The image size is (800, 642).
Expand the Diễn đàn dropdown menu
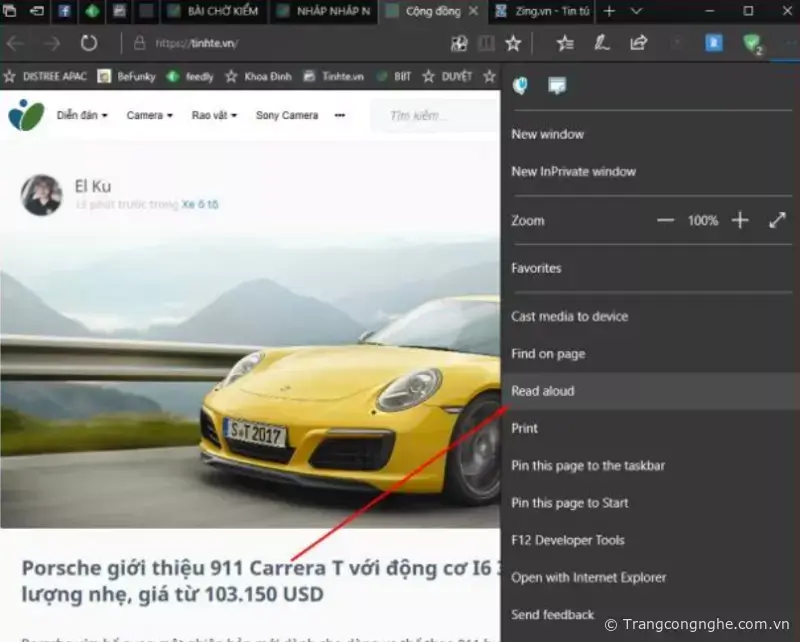pos(81,115)
